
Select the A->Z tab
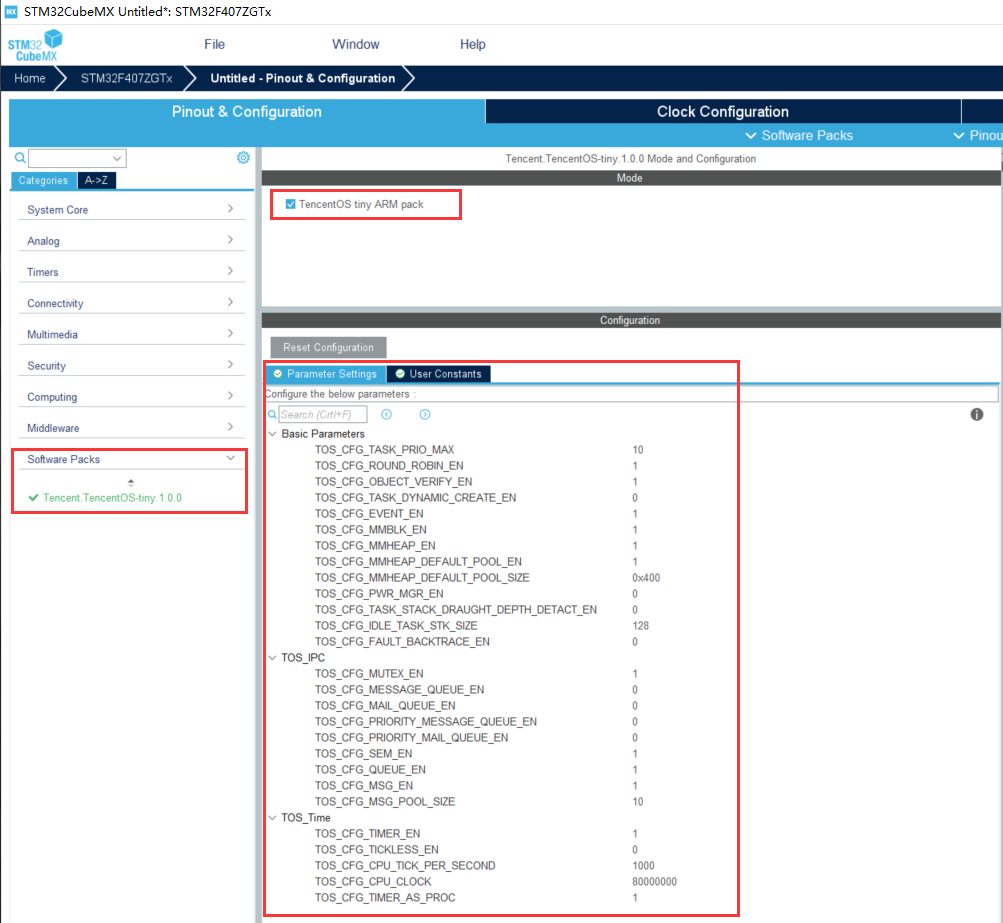(97, 180)
